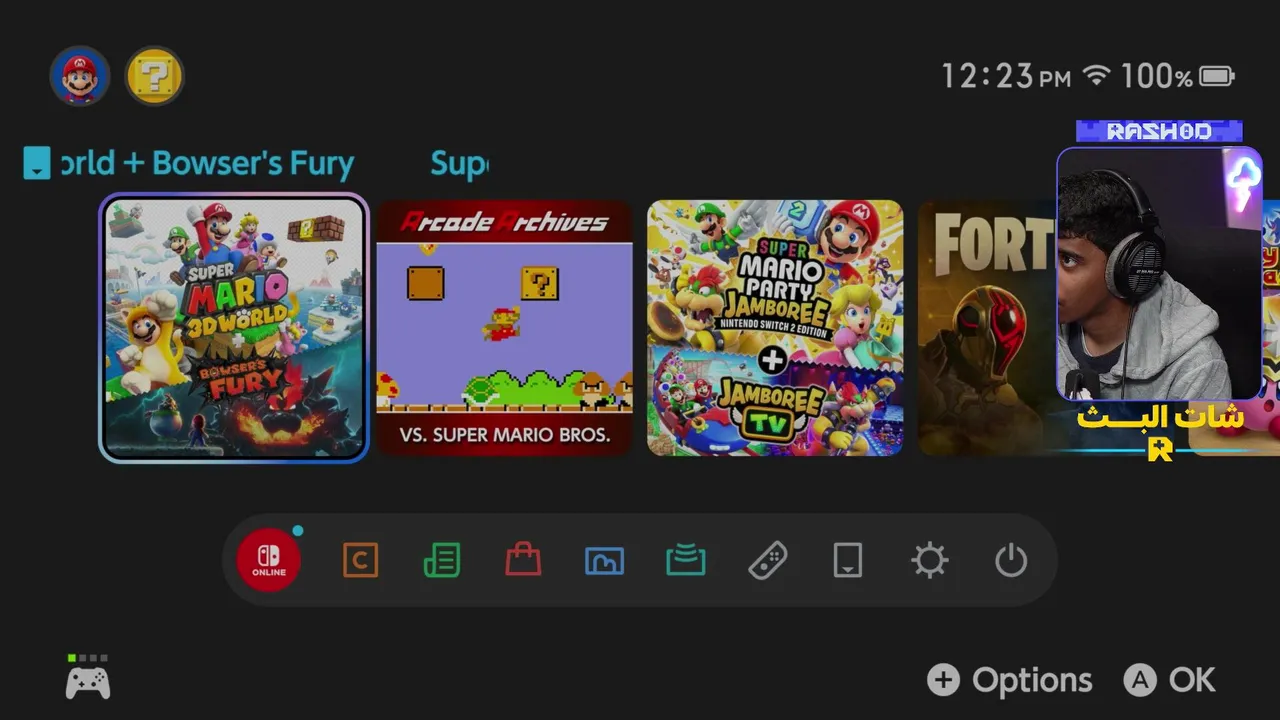Open GameChat C icon
The image size is (1280, 720).
360,560
